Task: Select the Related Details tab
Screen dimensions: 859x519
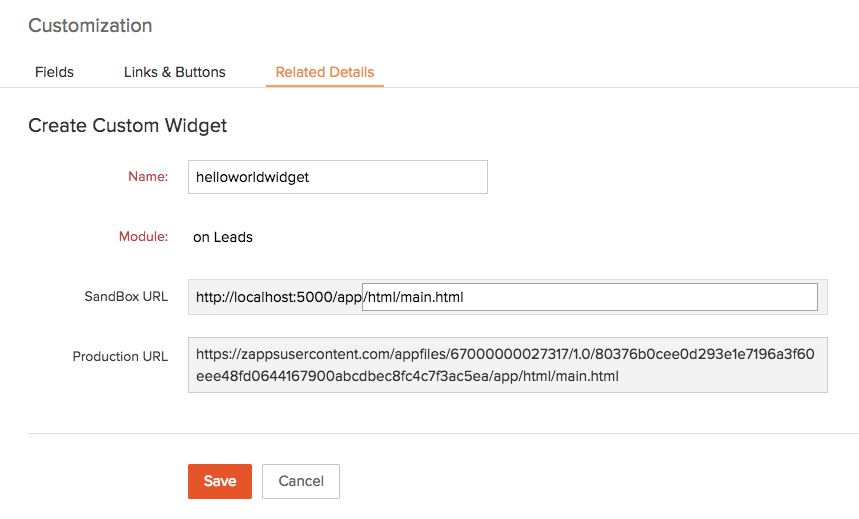Action: pos(325,72)
